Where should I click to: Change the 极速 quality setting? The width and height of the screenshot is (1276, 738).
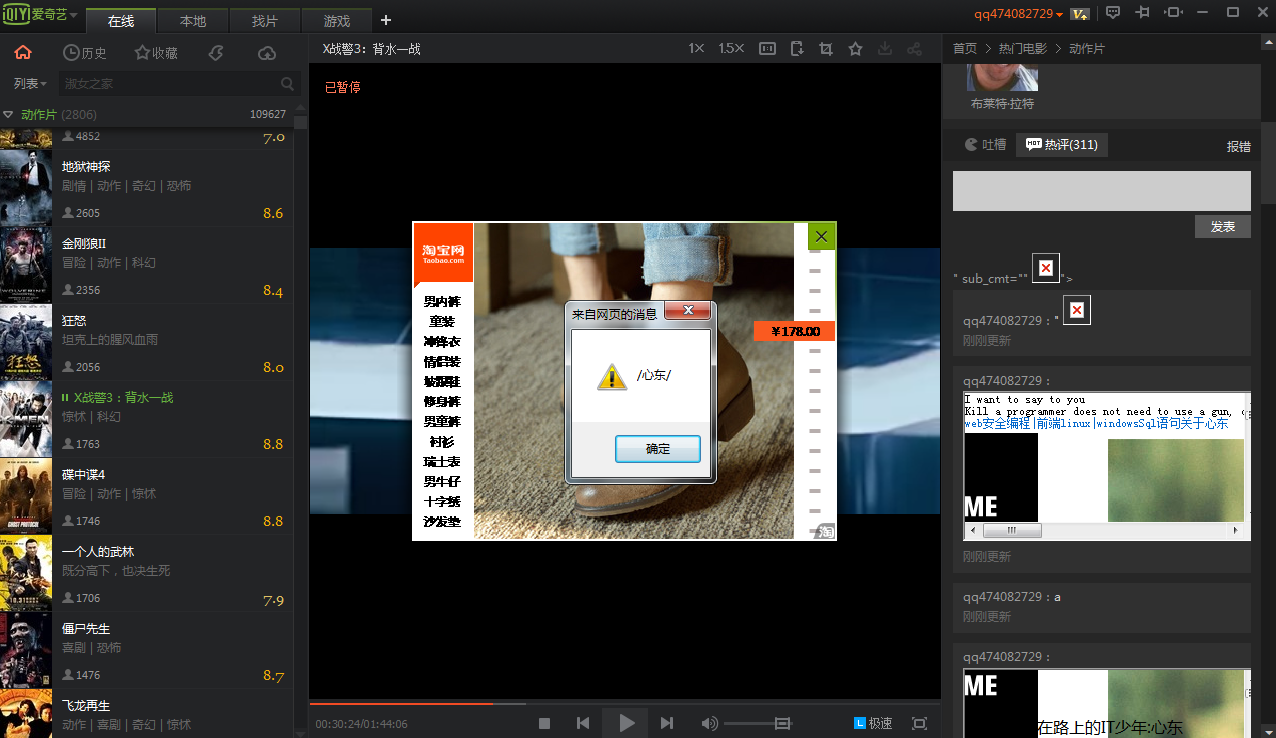873,723
